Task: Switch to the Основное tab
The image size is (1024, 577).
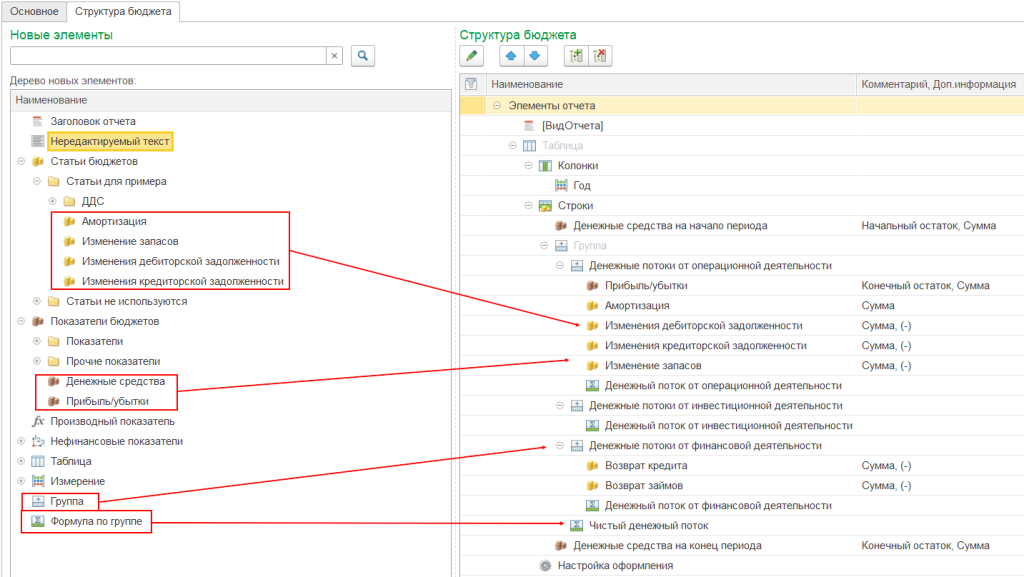Action: (34, 11)
